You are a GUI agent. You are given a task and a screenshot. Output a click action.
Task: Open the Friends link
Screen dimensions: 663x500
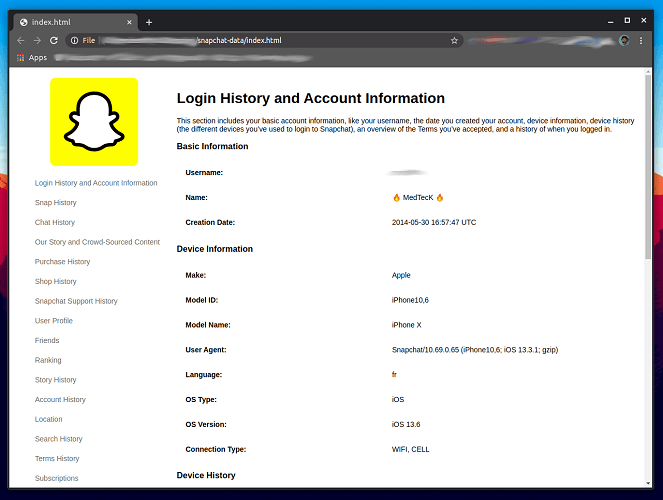tap(47, 340)
